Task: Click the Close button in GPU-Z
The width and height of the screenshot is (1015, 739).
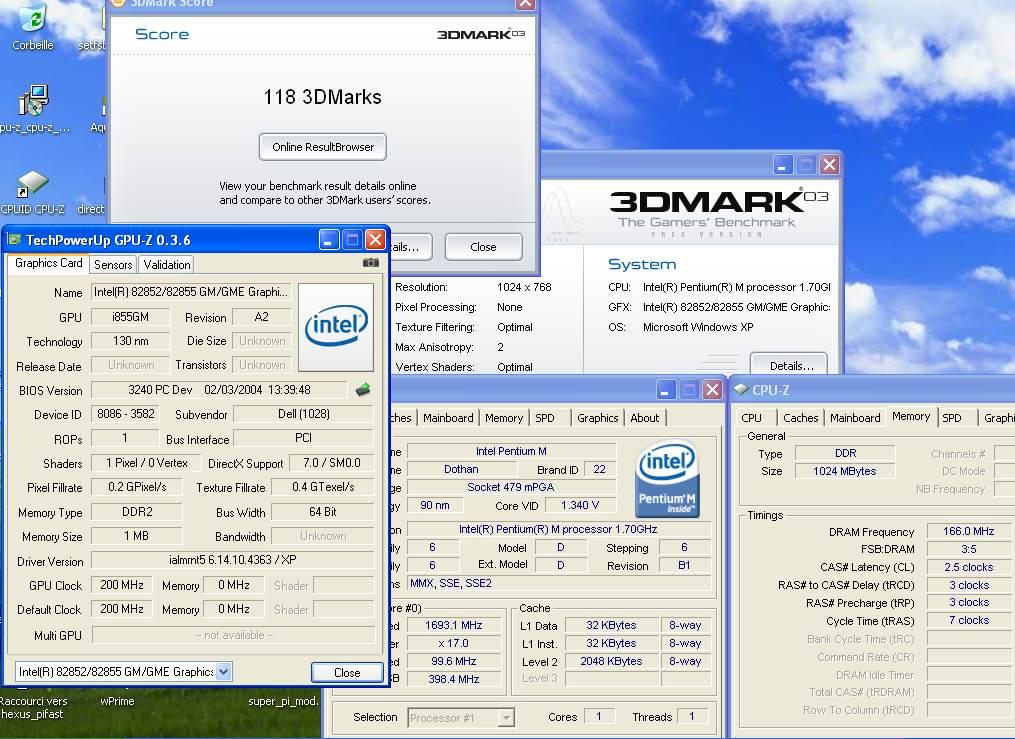Action: coord(347,673)
